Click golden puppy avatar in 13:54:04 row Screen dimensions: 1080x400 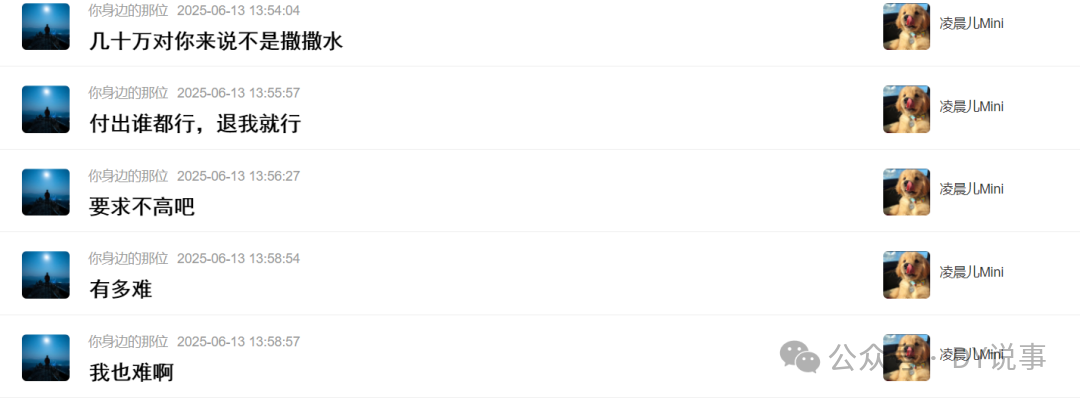tap(906, 26)
